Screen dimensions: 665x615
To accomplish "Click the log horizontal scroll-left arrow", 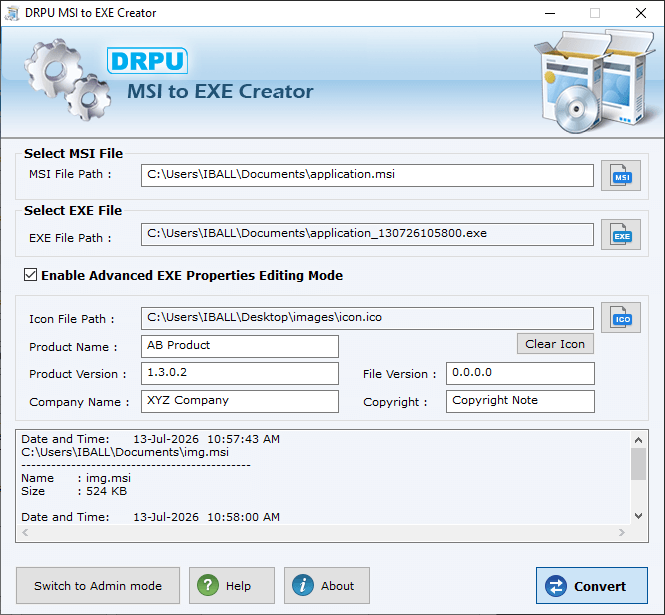I will [25, 532].
